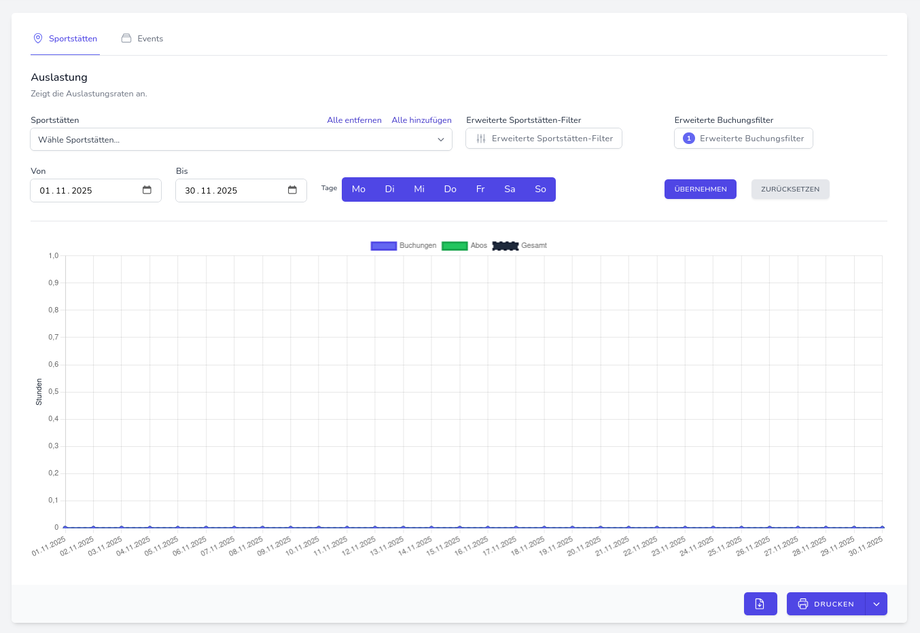This screenshot has width=920, height=633.
Task: Click the Alle entfernen link
Action: (x=354, y=120)
